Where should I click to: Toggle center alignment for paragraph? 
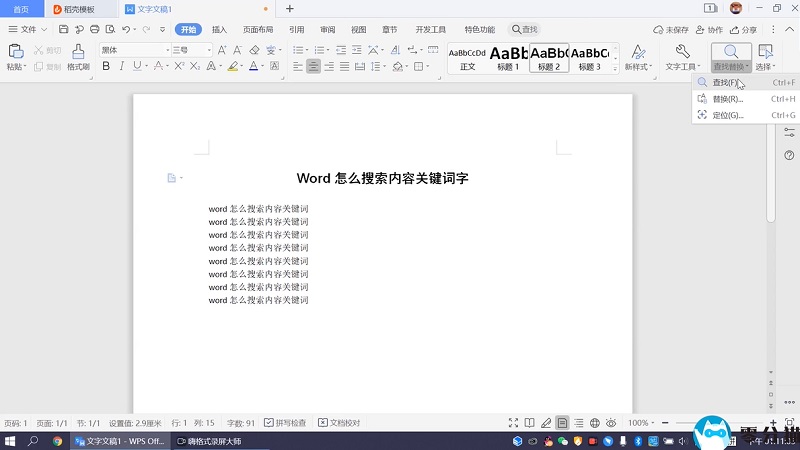tap(315, 67)
